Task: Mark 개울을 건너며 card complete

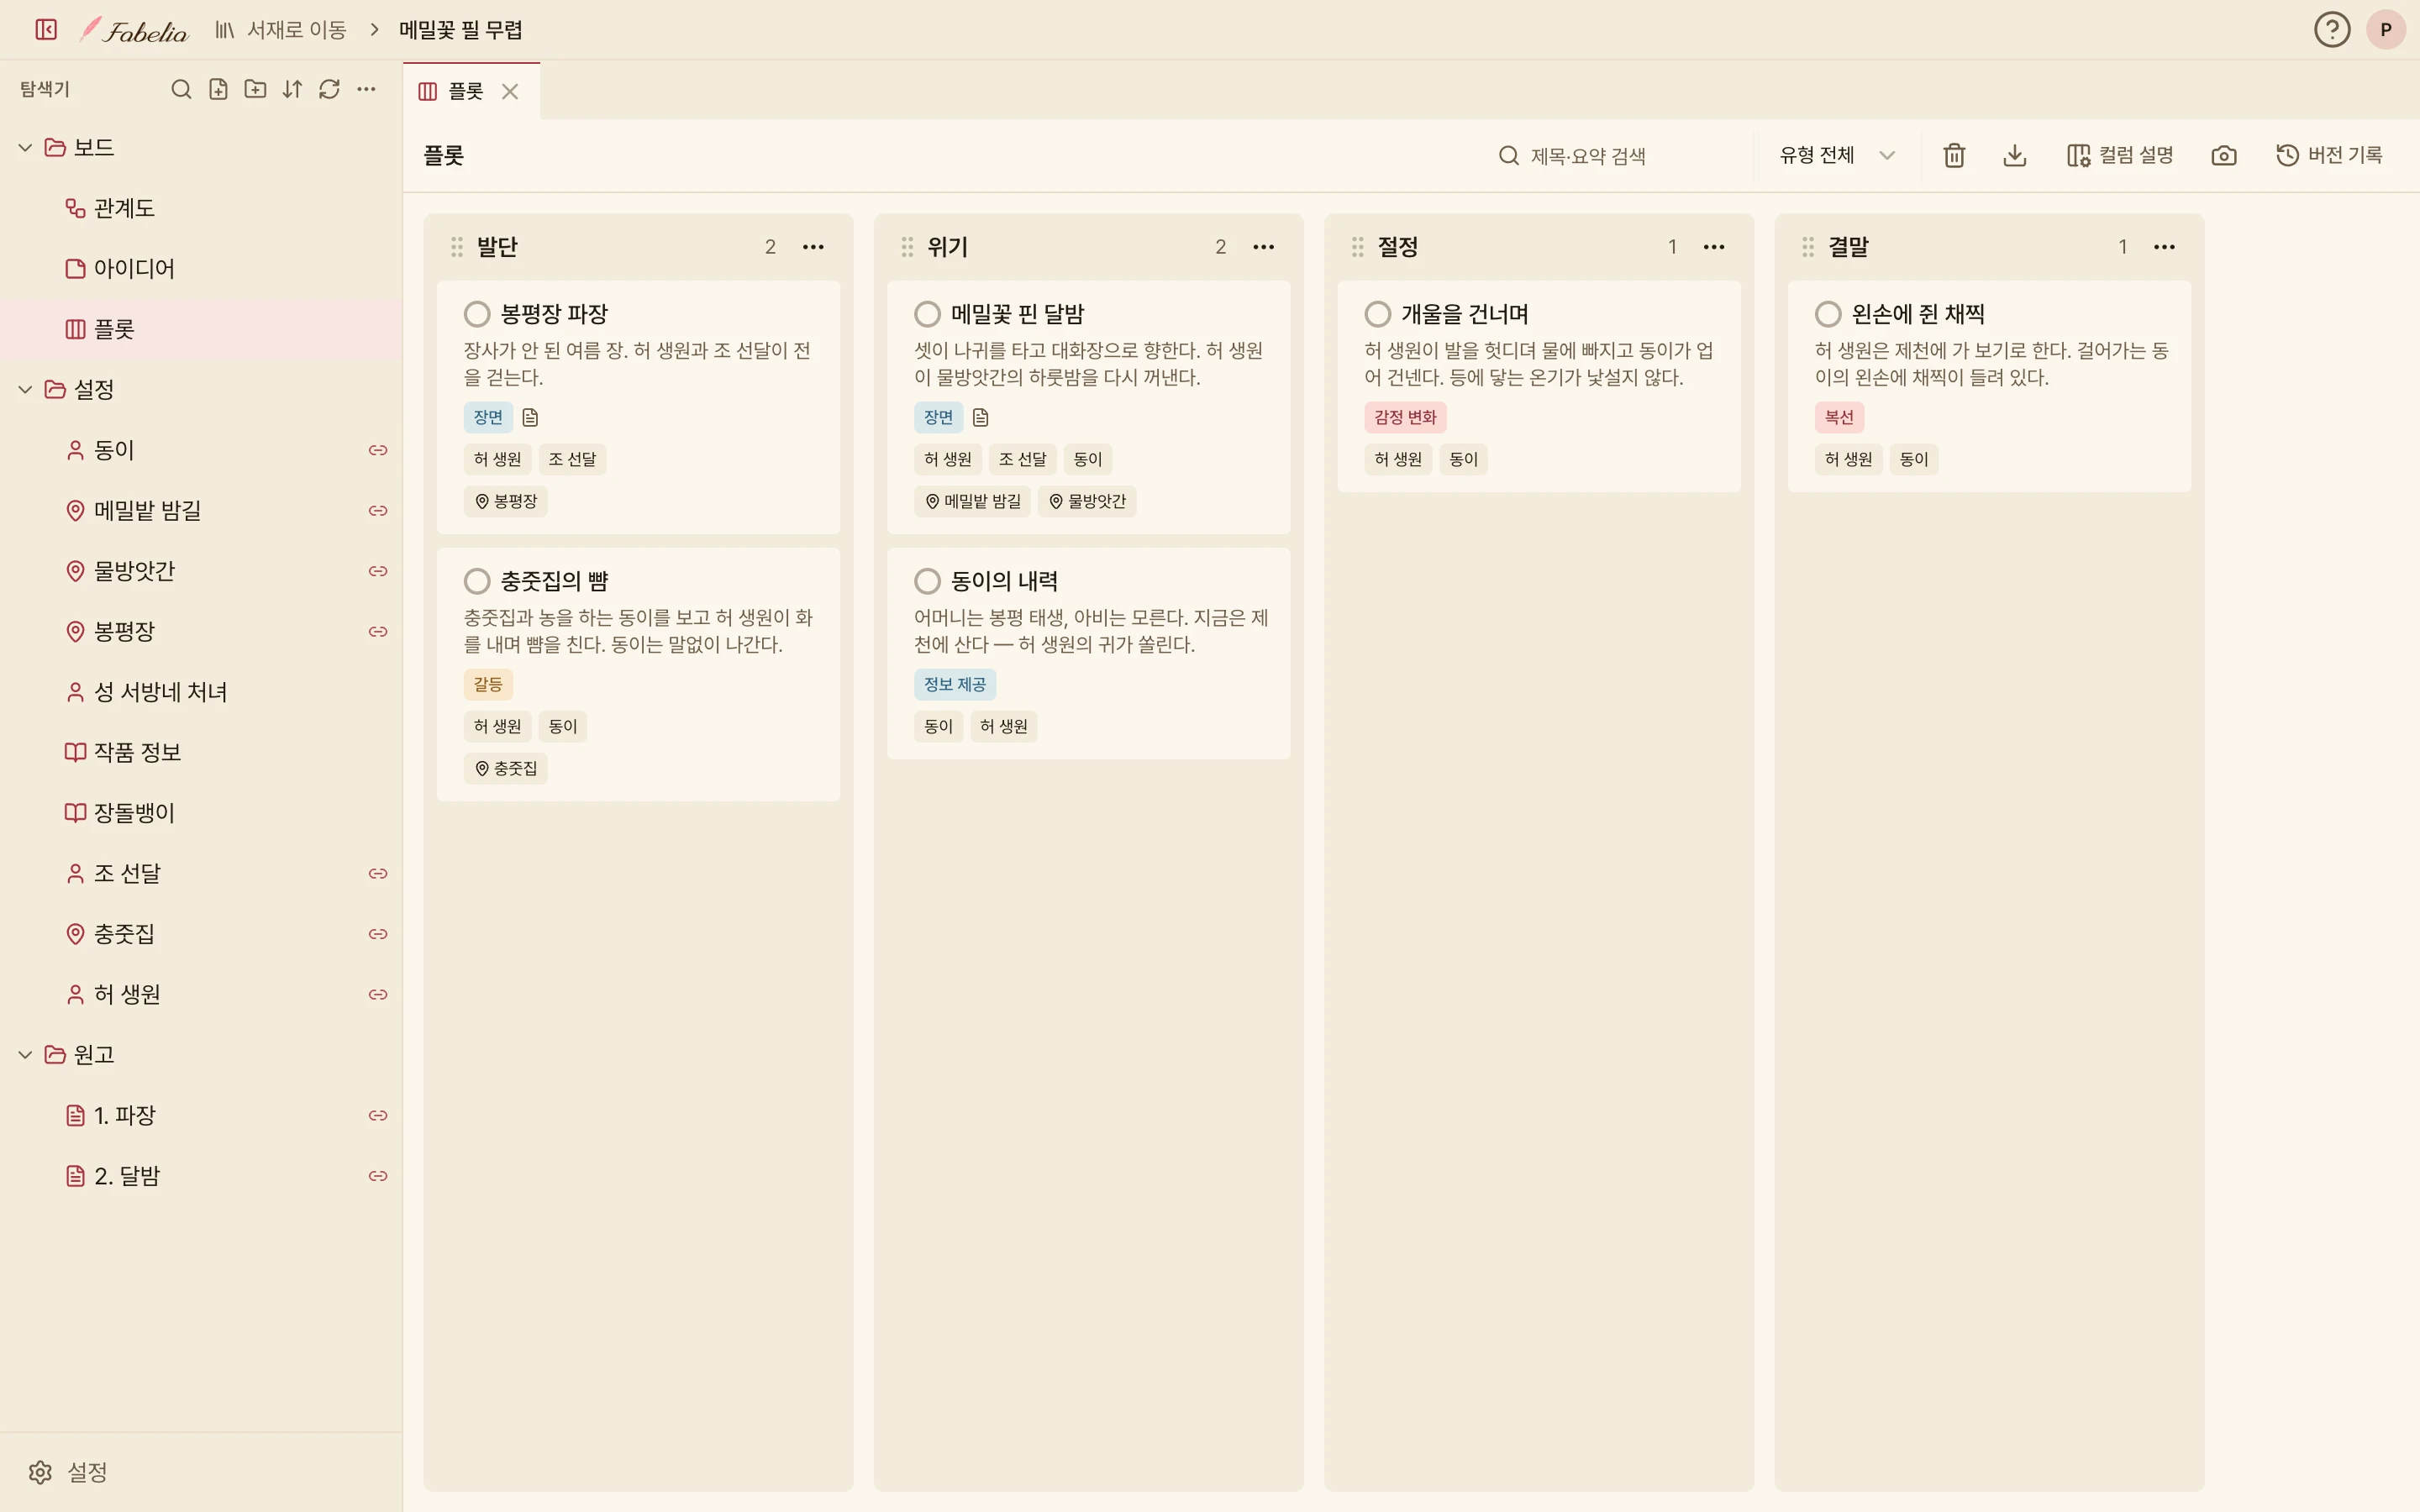Action: click(x=1378, y=314)
